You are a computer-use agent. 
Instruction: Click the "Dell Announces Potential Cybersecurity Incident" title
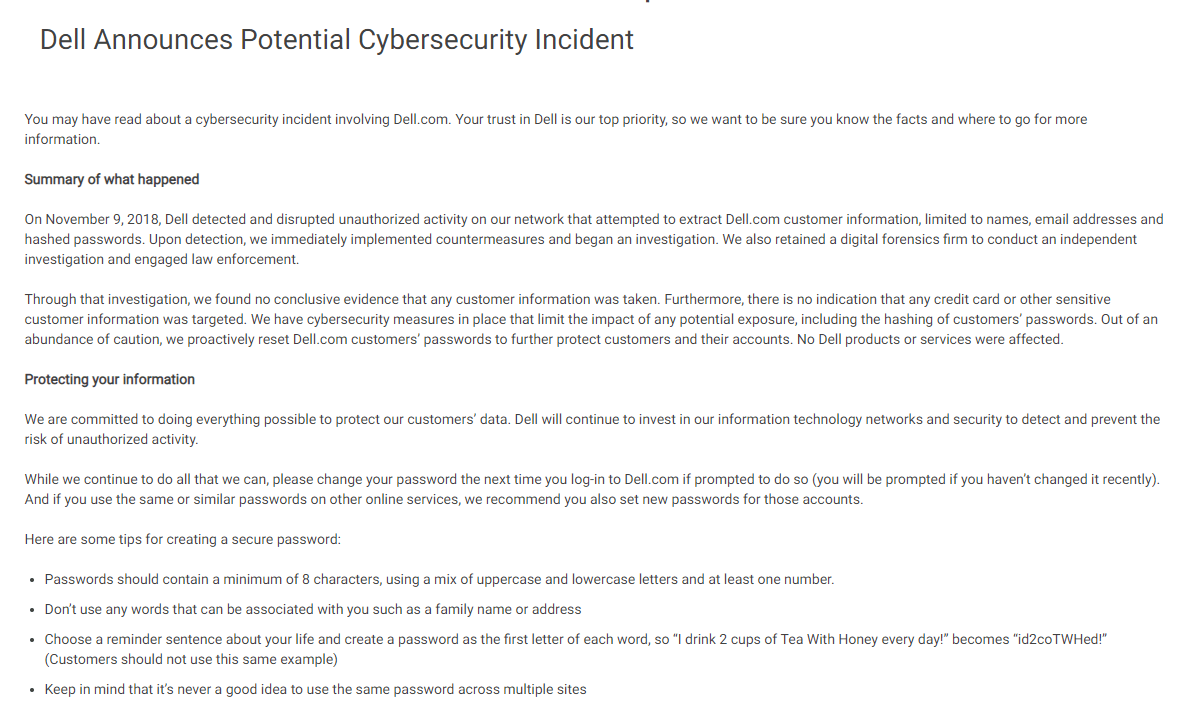[337, 40]
